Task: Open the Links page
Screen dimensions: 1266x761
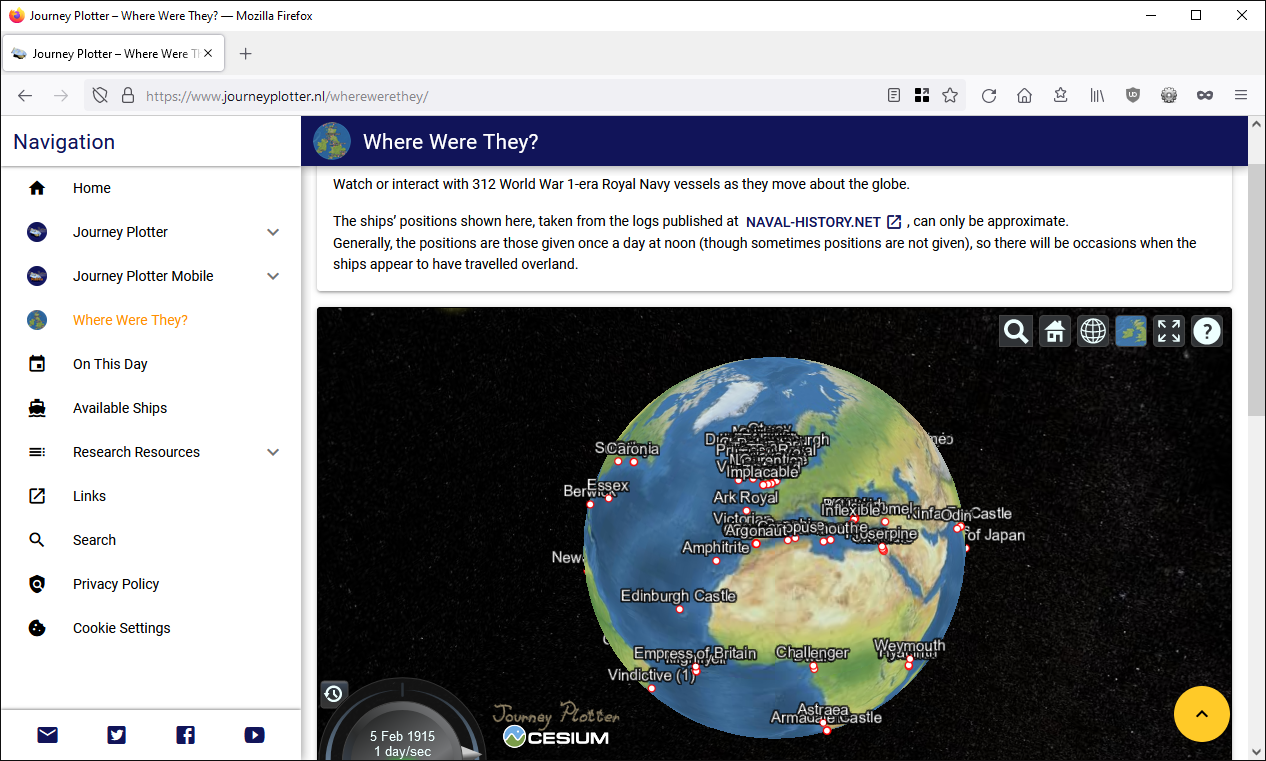Action: (x=150, y=496)
